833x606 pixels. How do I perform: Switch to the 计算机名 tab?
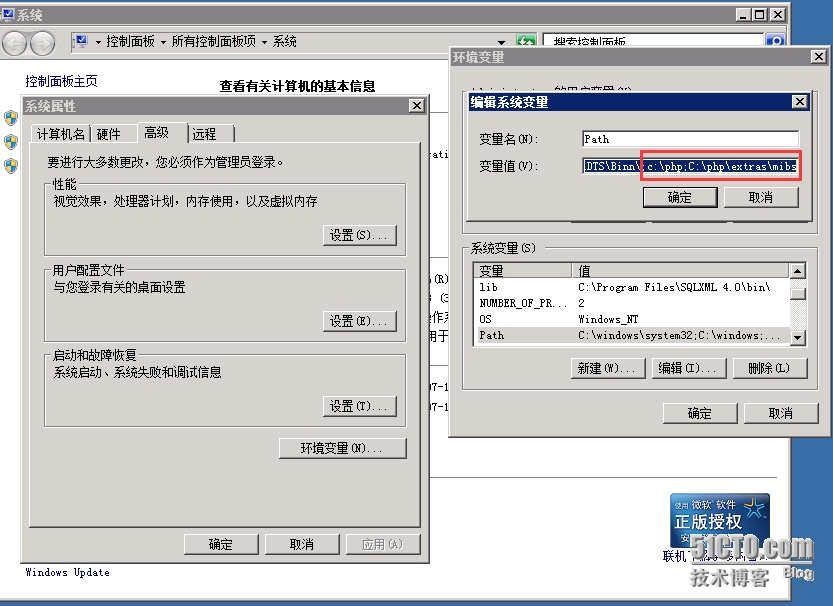point(61,134)
